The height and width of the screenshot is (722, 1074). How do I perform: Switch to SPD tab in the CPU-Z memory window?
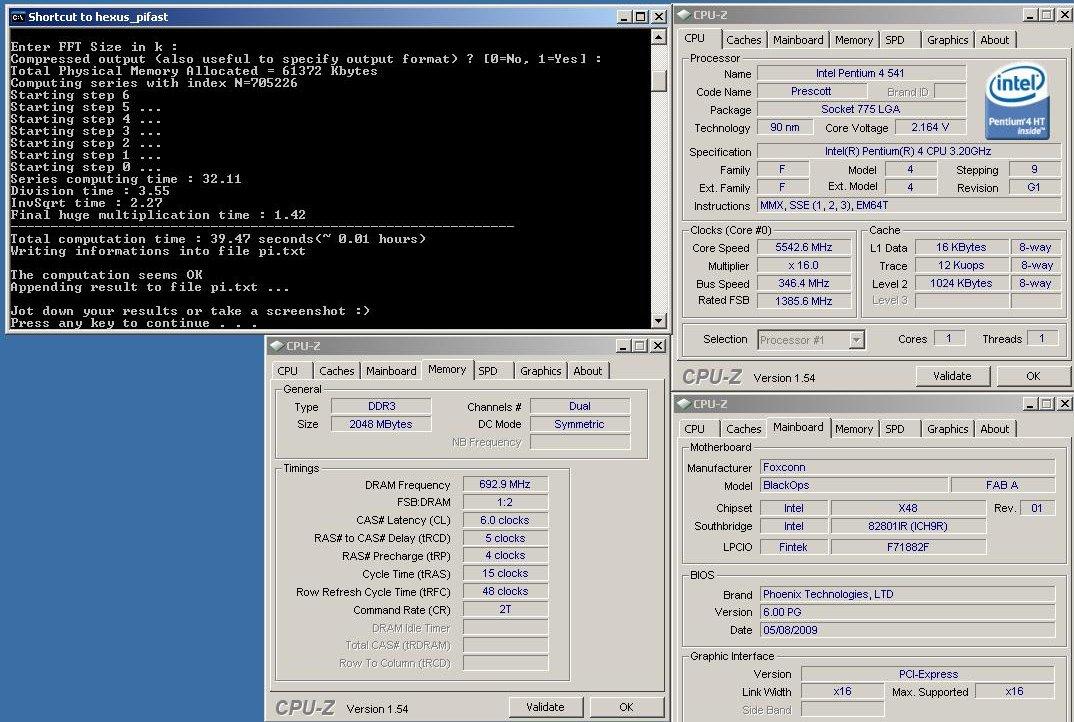[x=488, y=371]
